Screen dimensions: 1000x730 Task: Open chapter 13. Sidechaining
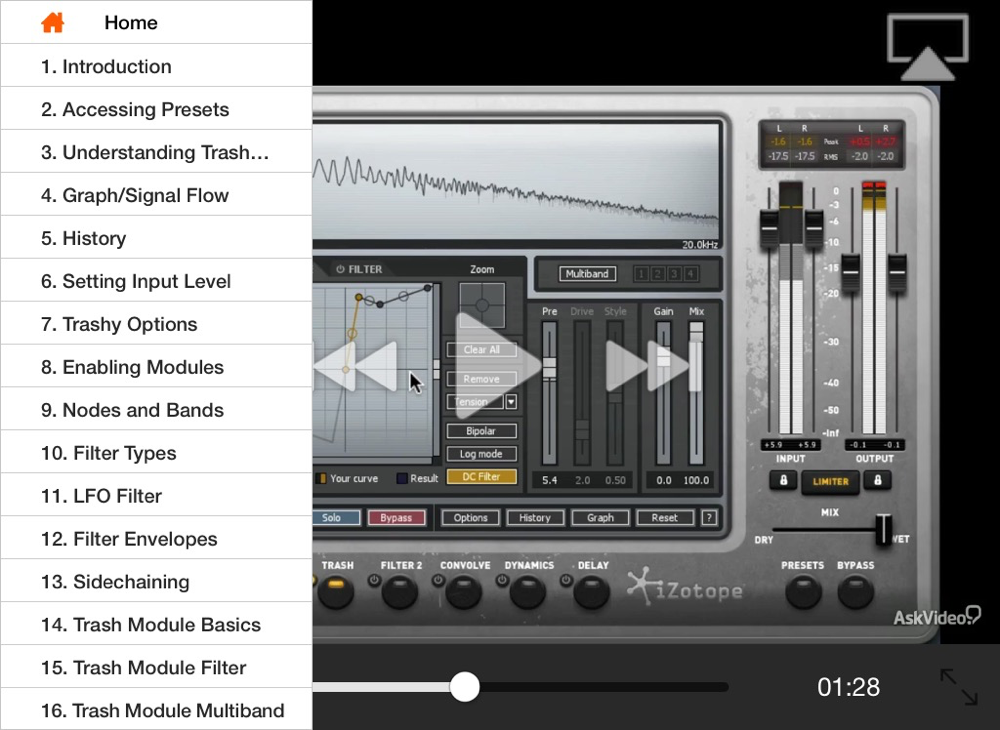point(156,581)
